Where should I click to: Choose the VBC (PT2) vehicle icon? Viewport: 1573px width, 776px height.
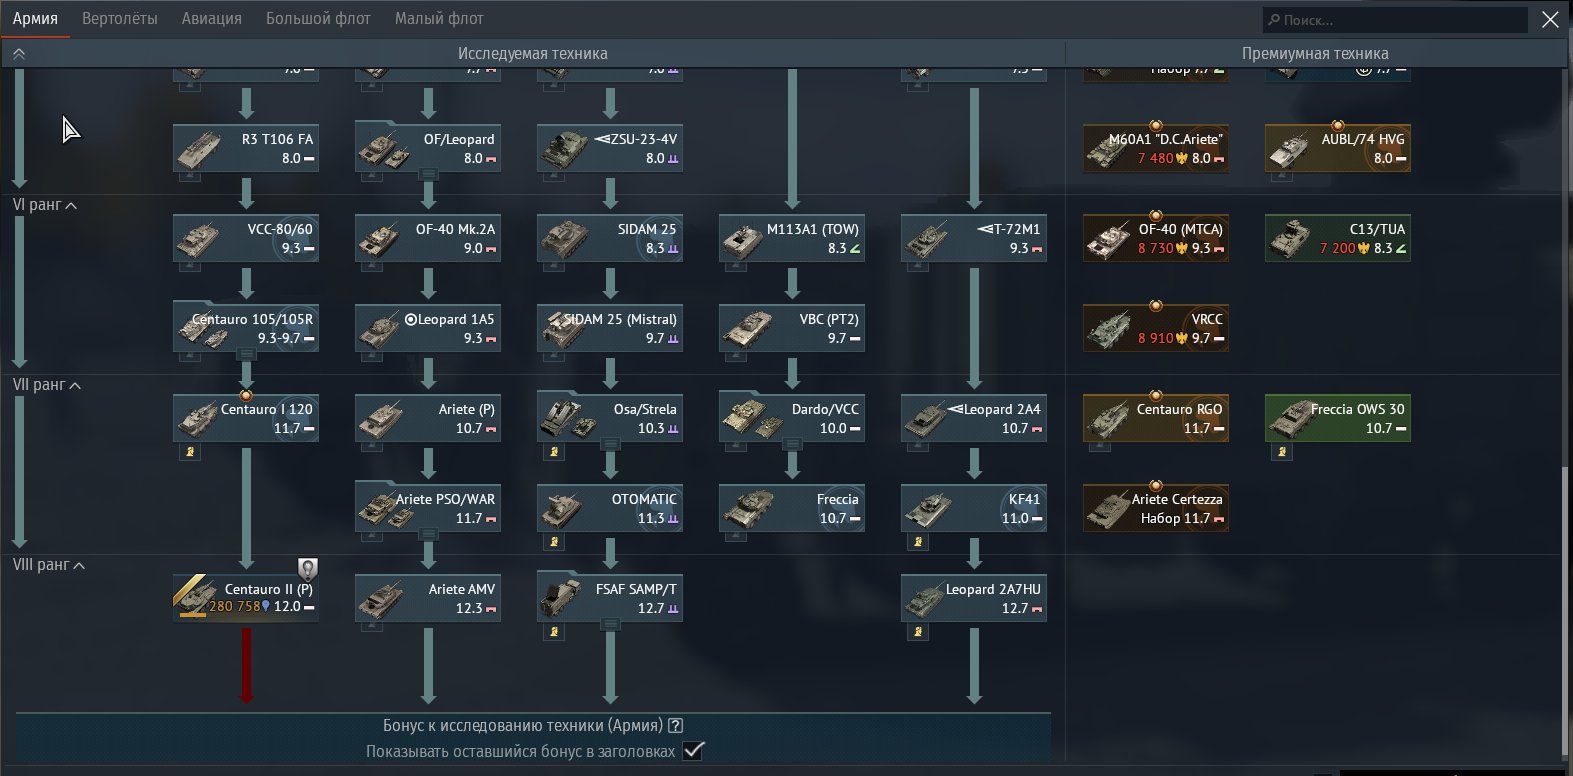(745, 329)
